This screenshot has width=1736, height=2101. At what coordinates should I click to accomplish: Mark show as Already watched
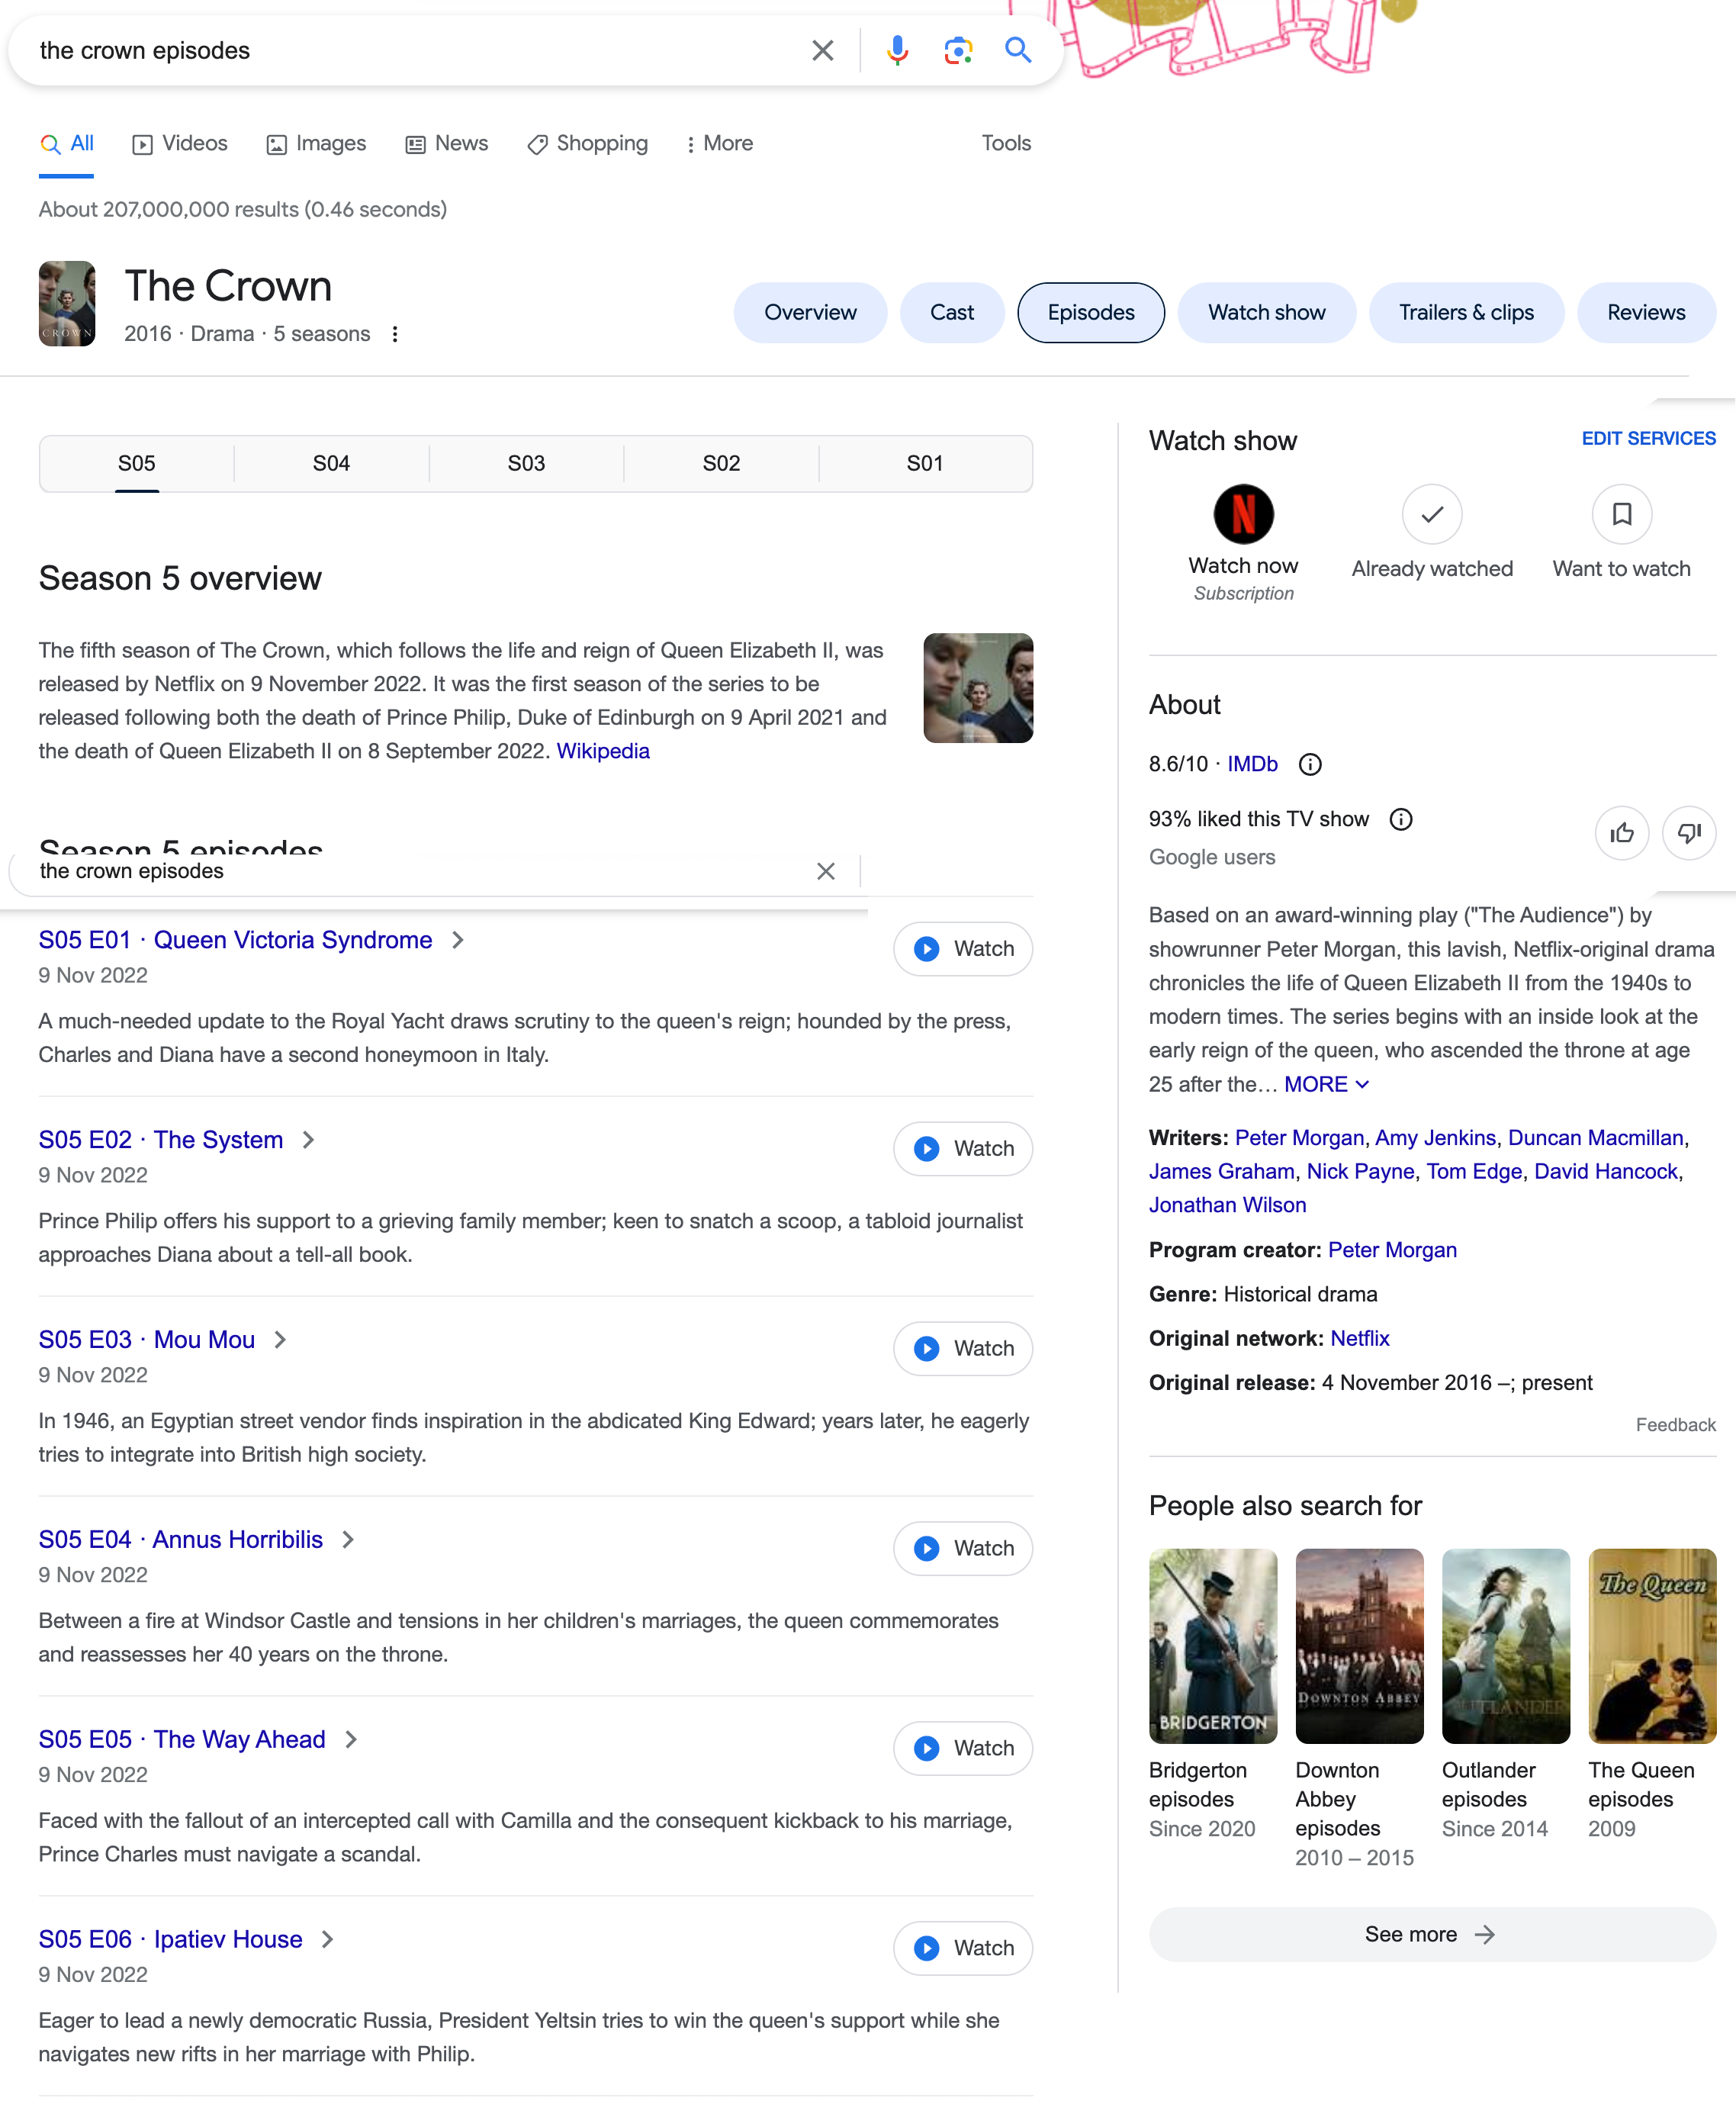1431,514
